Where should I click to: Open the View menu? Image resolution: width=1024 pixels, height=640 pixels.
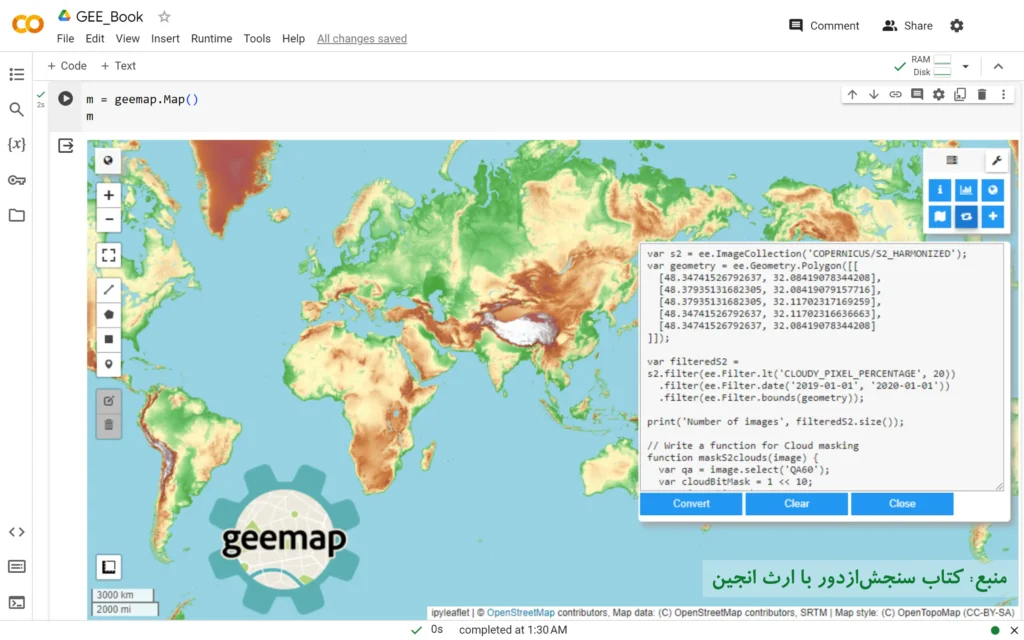coord(127,39)
